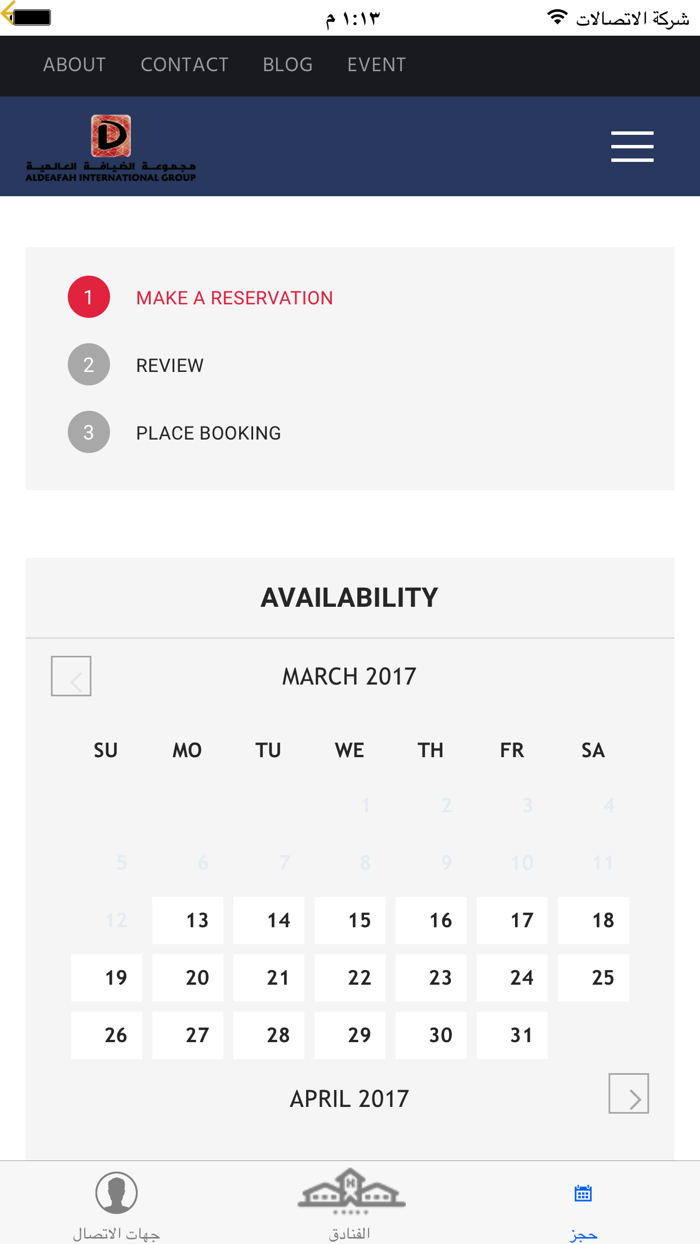Open the contacts tab icon
The width and height of the screenshot is (700, 1244).
[x=116, y=1193]
